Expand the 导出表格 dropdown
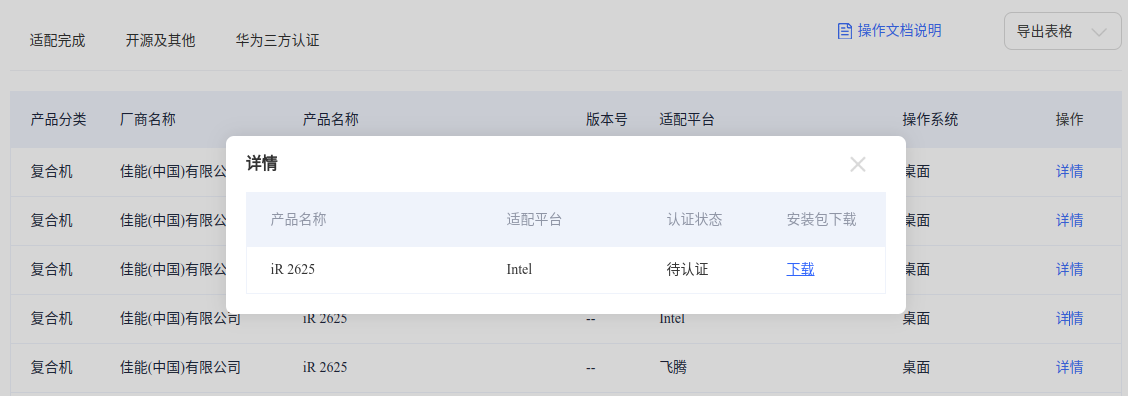Image resolution: width=1128 pixels, height=396 pixels. pos(1063,31)
